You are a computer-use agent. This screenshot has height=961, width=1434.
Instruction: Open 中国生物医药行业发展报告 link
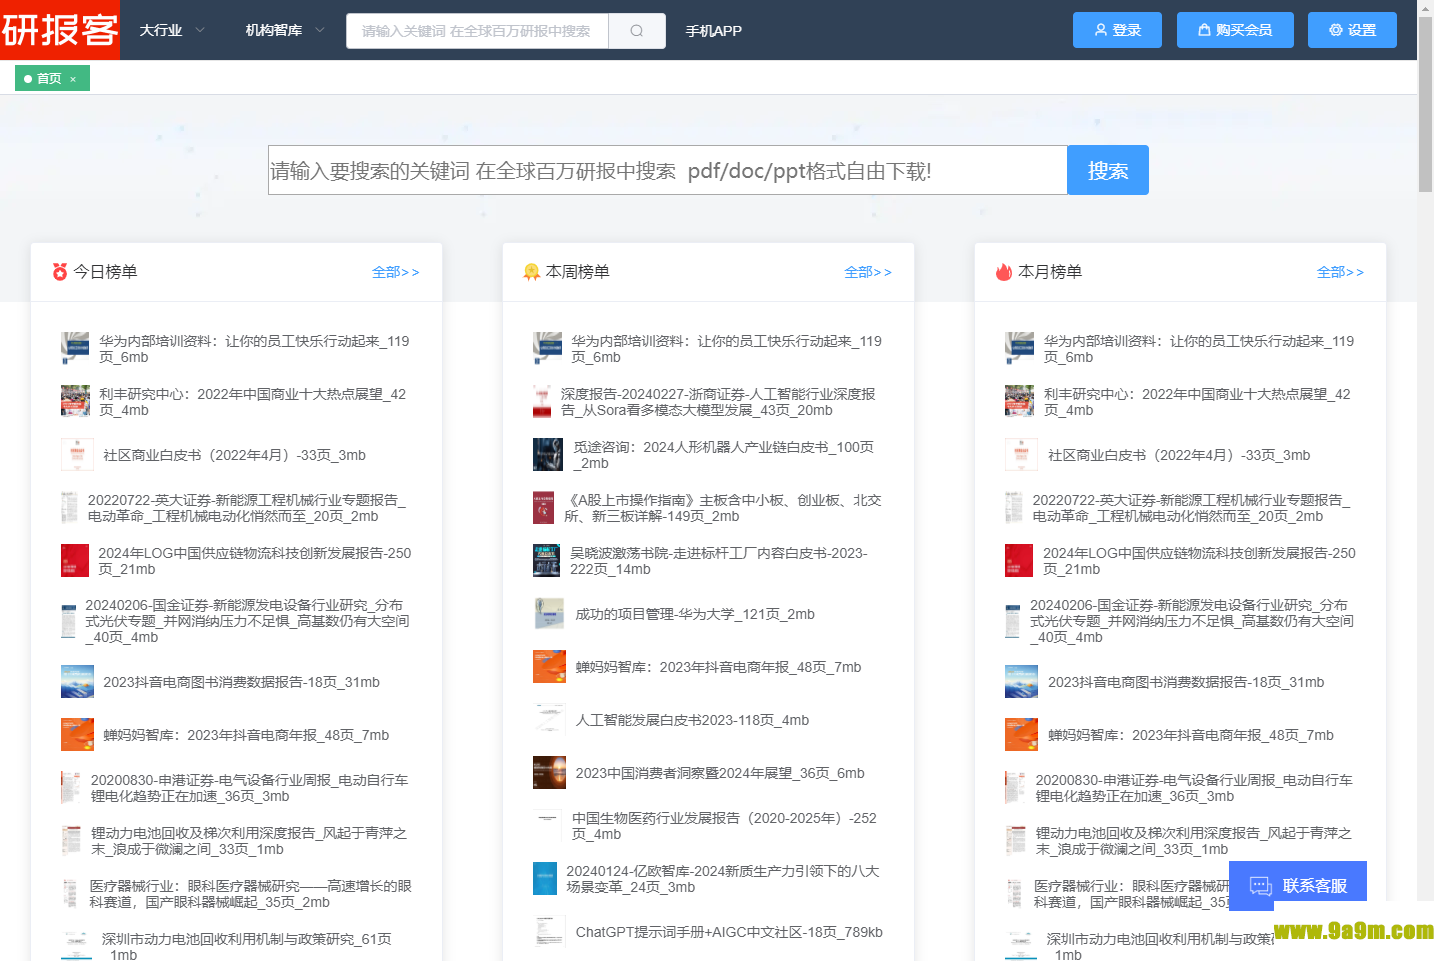724,826
